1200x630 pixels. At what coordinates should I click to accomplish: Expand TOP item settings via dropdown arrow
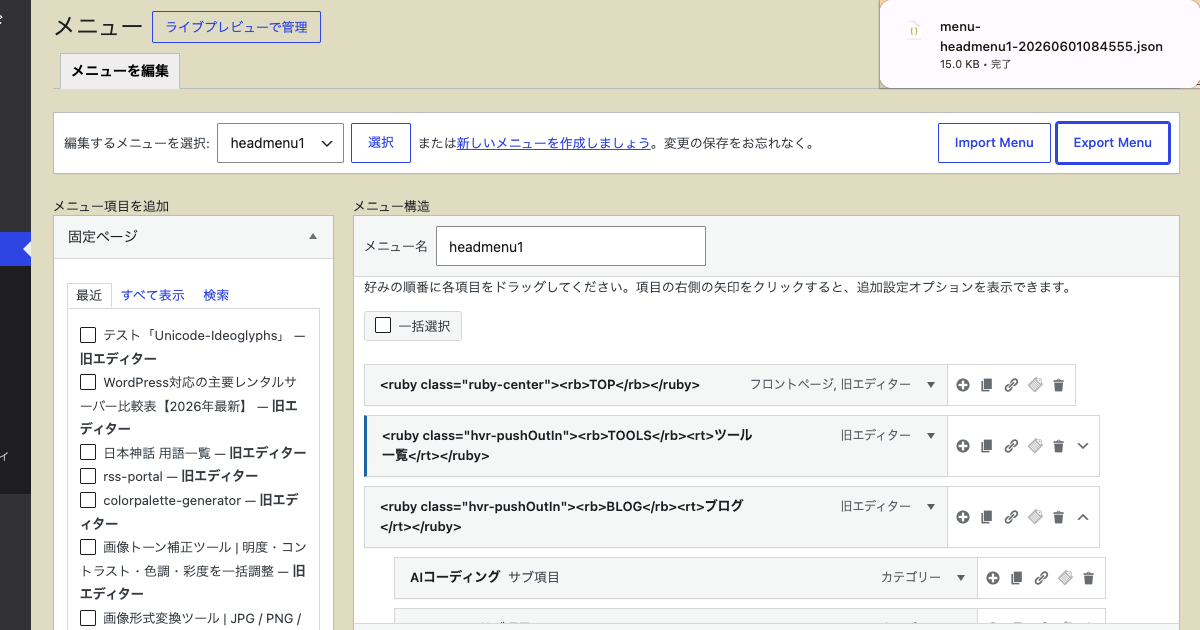931,385
